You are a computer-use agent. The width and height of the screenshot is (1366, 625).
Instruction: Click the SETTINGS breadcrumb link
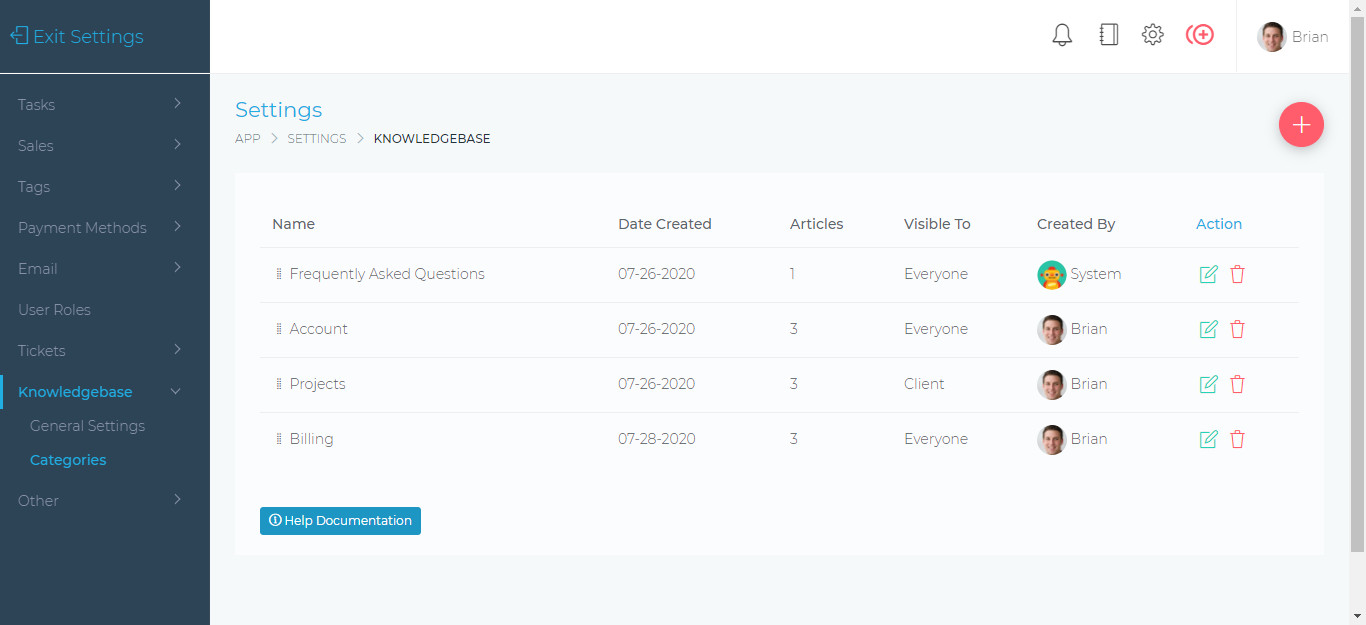[317, 139]
